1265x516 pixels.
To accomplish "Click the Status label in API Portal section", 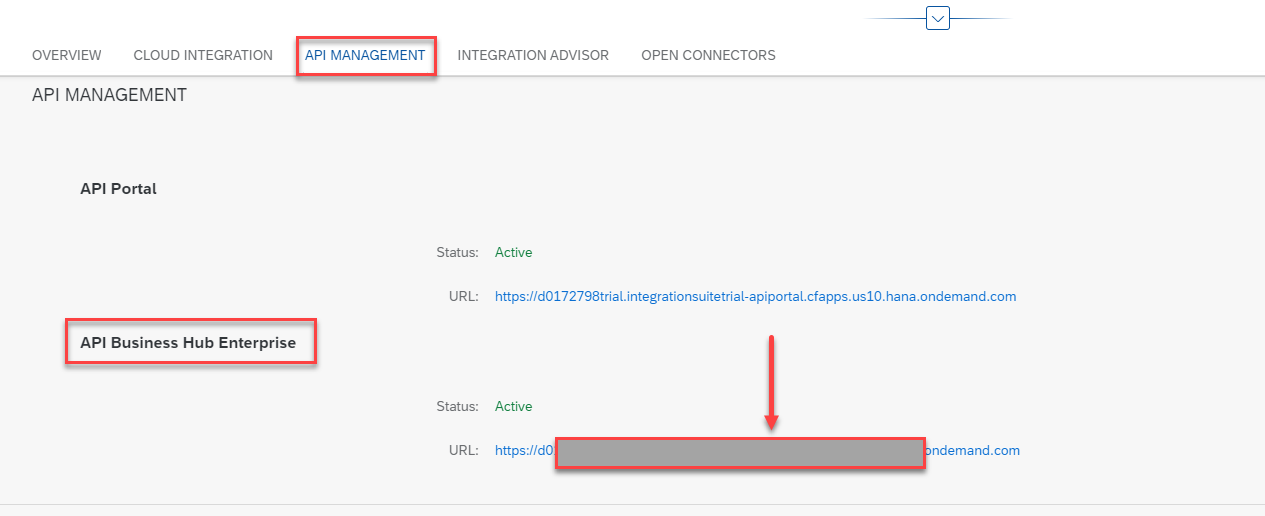I will pos(457,253).
